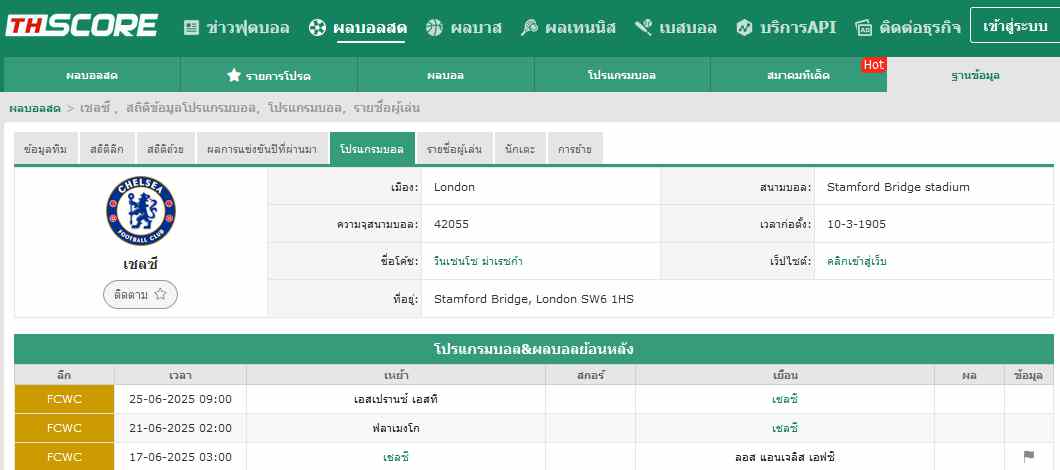This screenshot has width=1060, height=470.
Task: Switch to รายการโปรด tab
Action: click(269, 75)
